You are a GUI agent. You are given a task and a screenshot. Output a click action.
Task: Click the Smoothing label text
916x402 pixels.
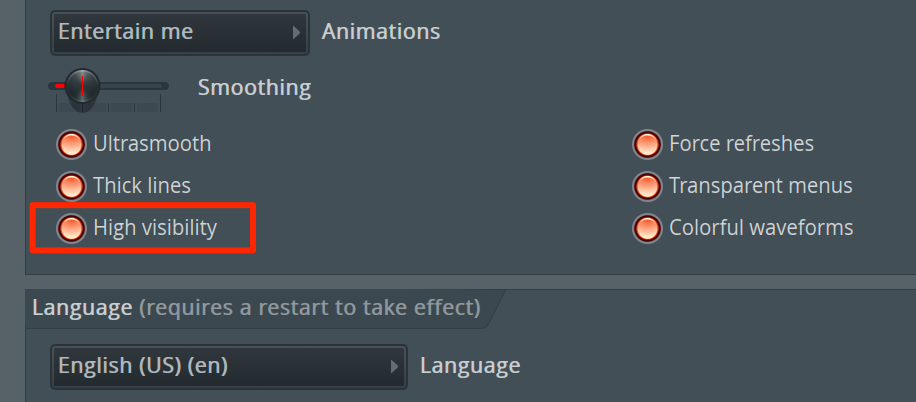coord(254,88)
